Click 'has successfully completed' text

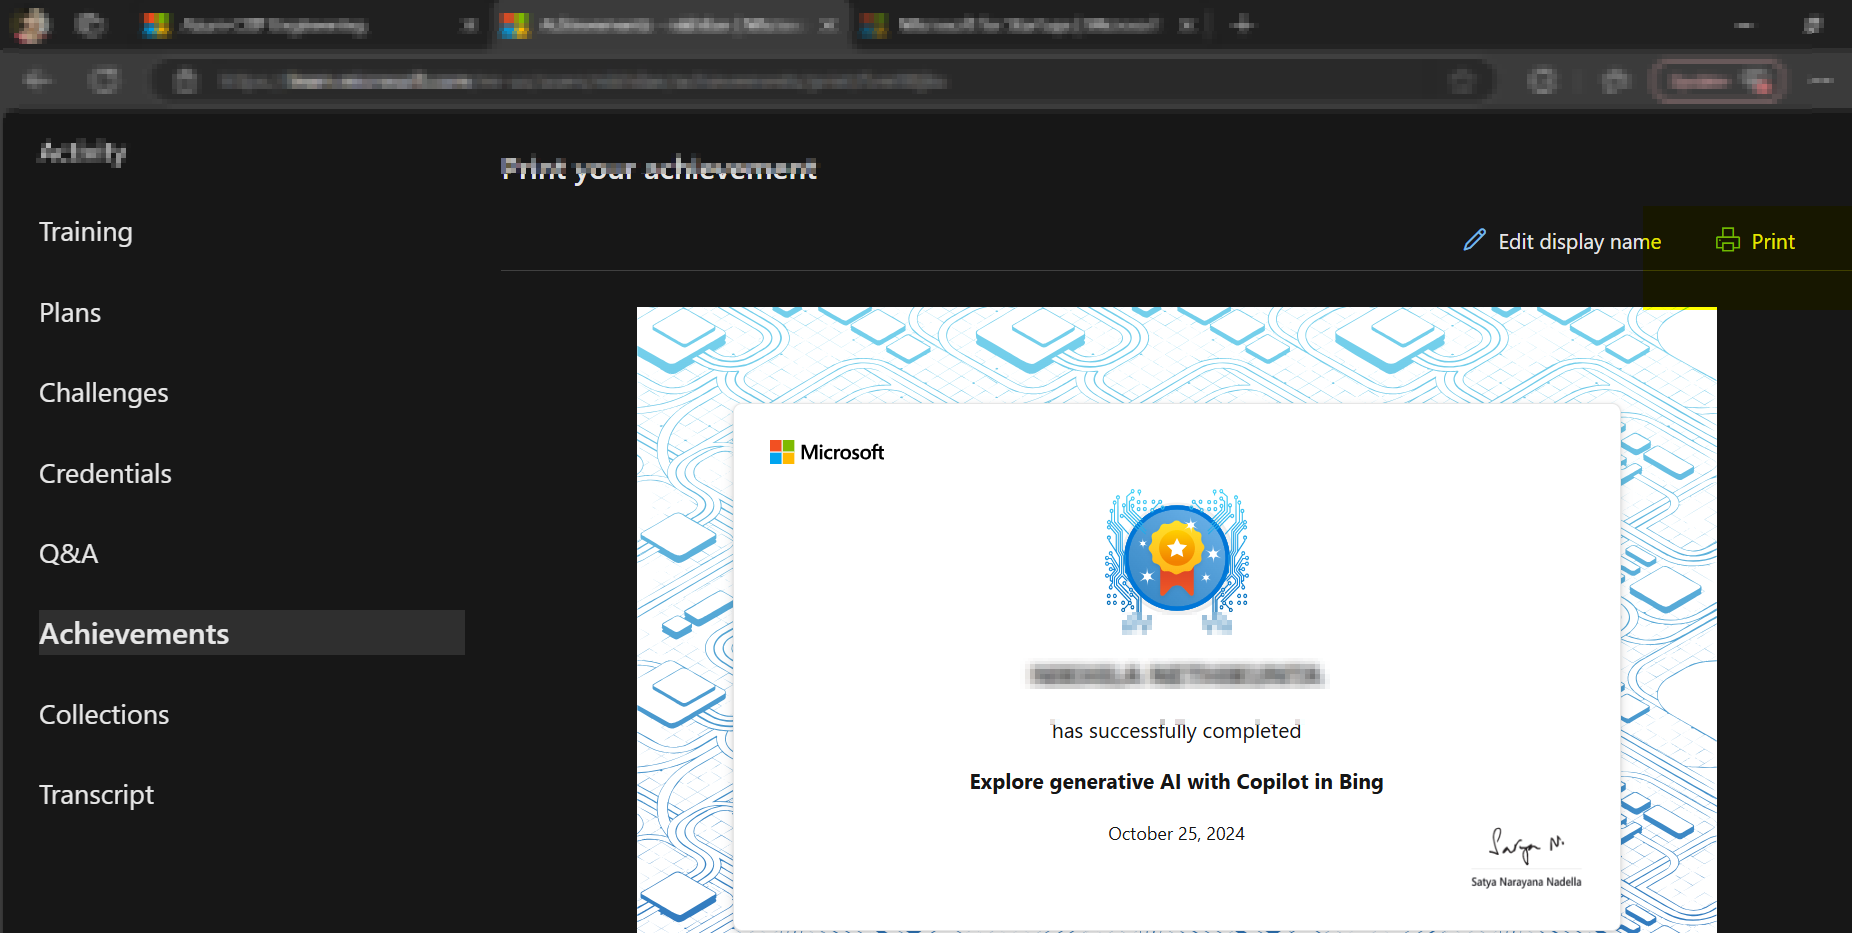[x=1176, y=731]
